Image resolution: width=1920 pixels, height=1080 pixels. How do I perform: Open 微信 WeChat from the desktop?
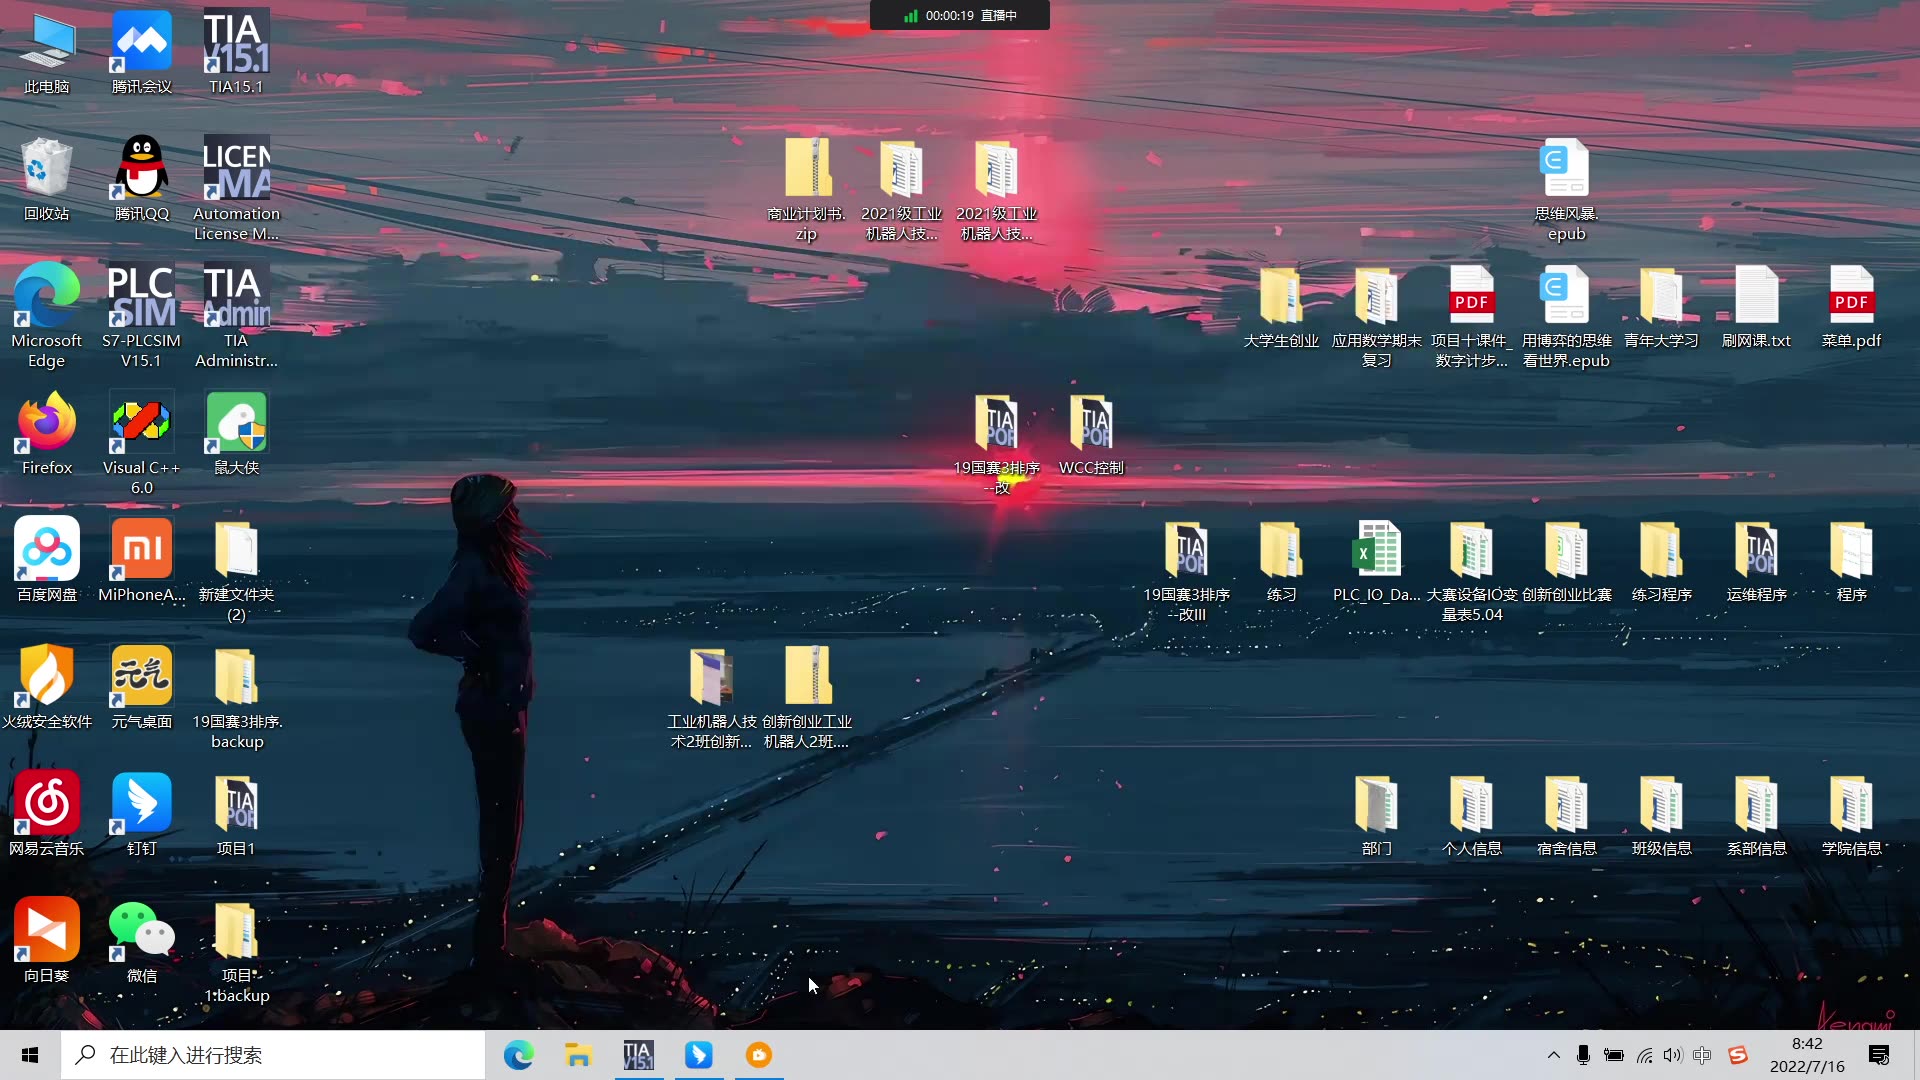coord(142,941)
